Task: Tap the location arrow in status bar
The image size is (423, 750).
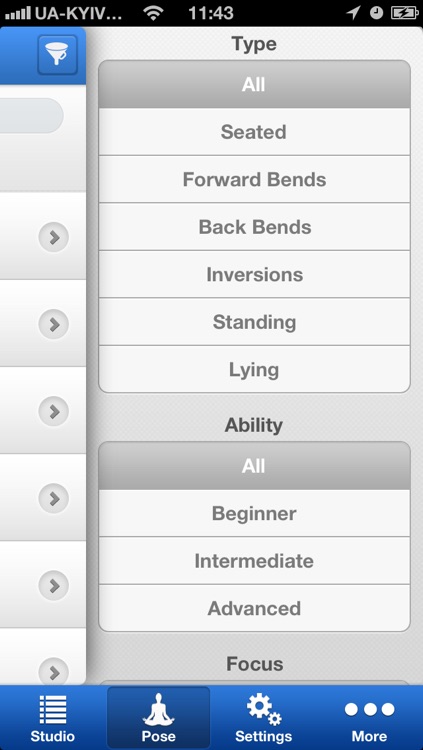Action: 353,13
